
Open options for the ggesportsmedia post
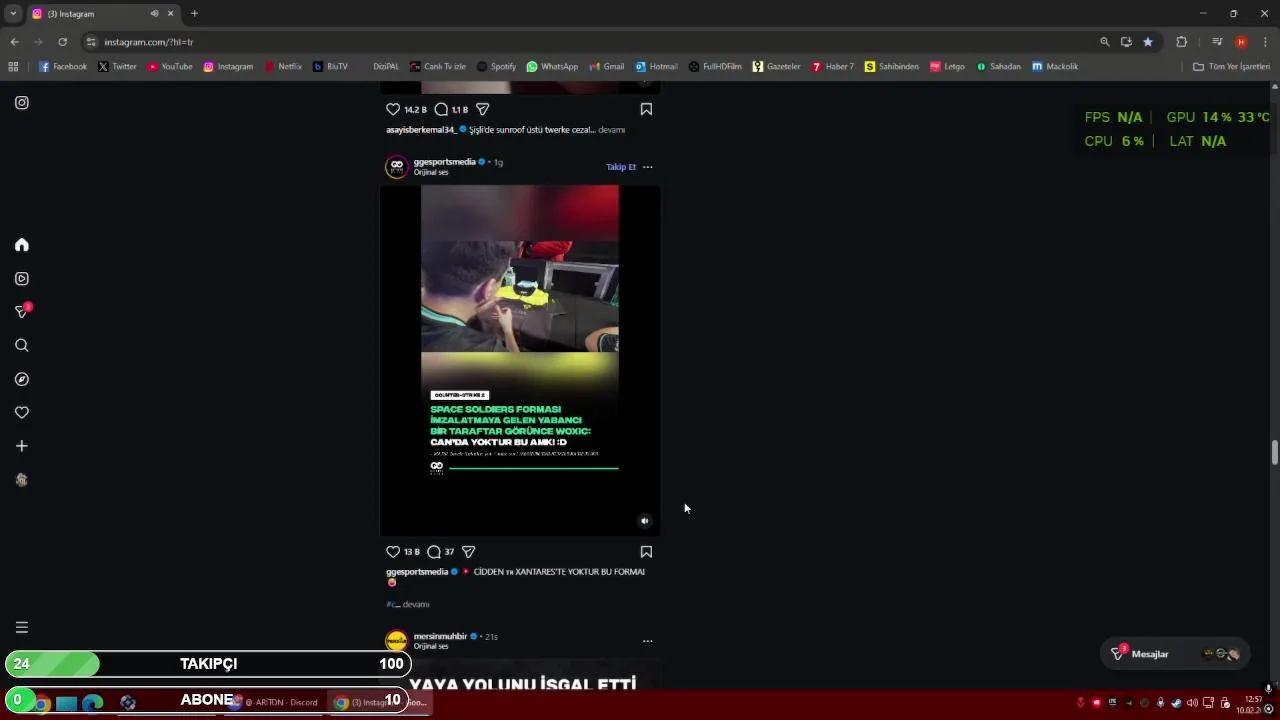[648, 167]
